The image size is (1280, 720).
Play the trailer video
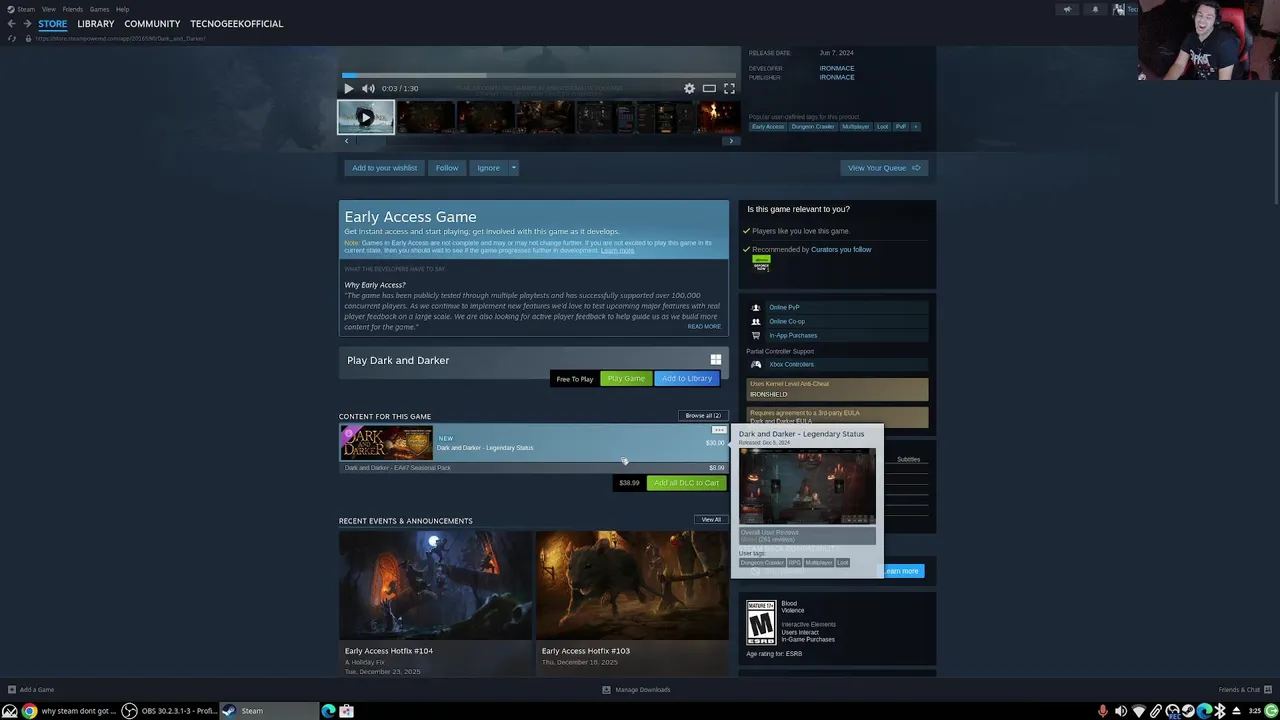click(x=348, y=88)
